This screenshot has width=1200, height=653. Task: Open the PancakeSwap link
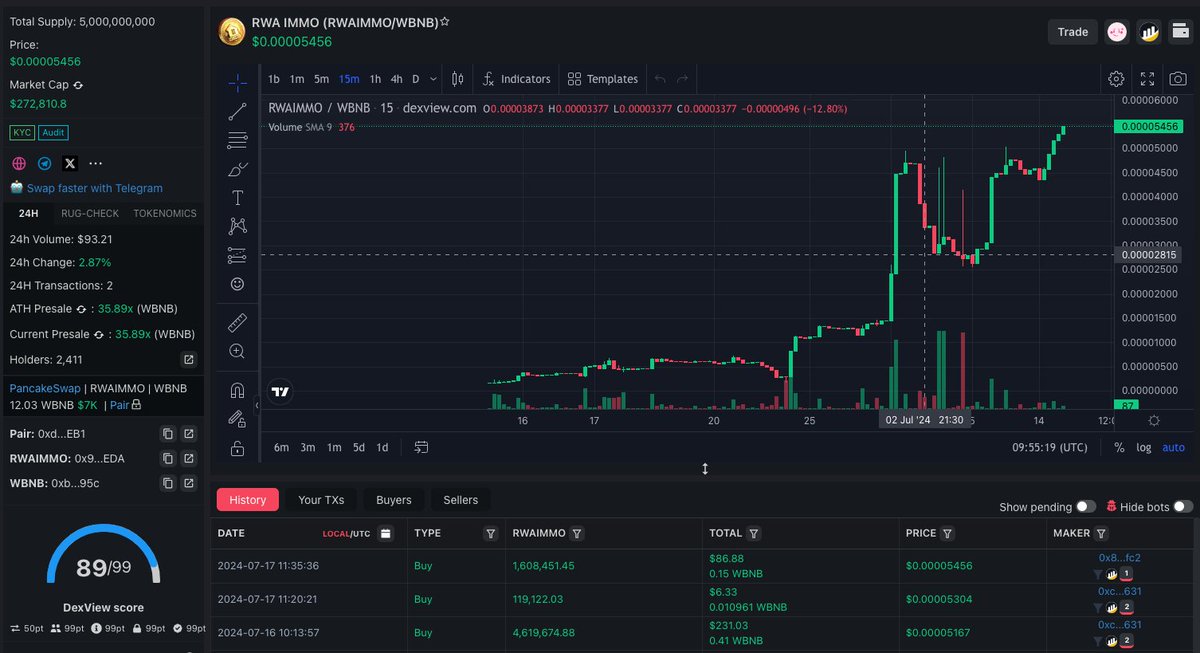coord(45,388)
